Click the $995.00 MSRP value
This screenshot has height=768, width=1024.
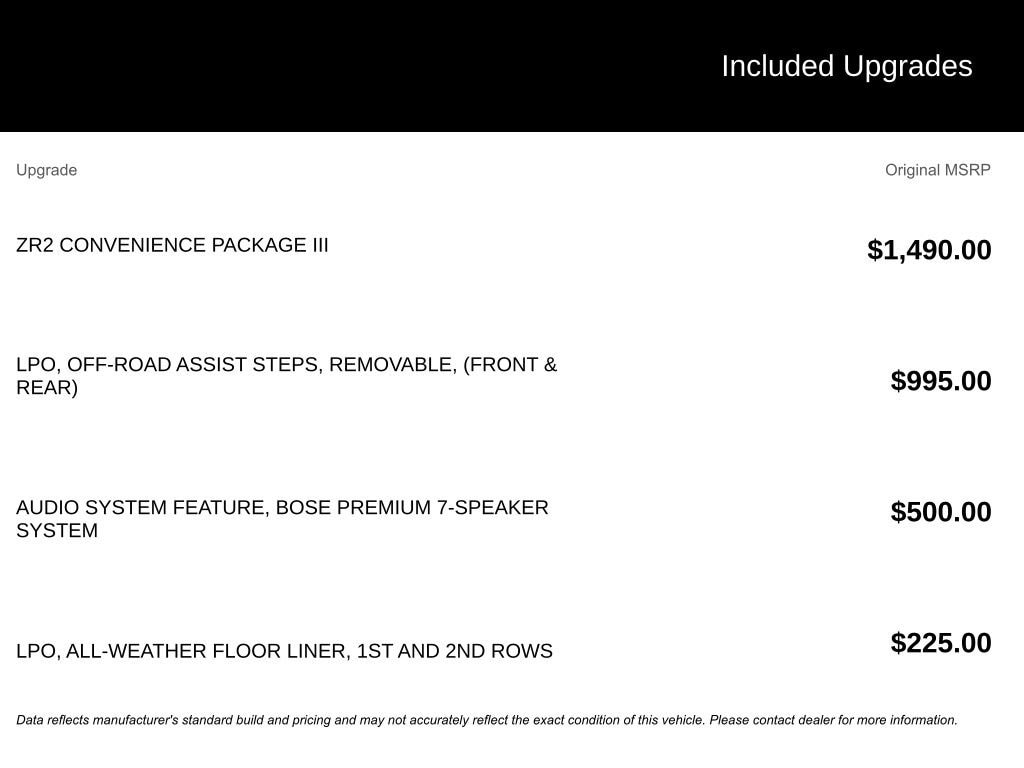pyautogui.click(x=941, y=381)
